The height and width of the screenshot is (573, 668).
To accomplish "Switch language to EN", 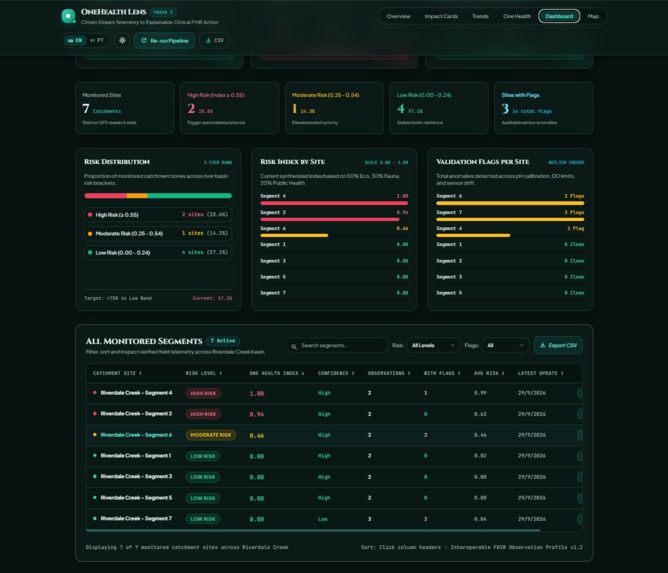I will coord(75,40).
